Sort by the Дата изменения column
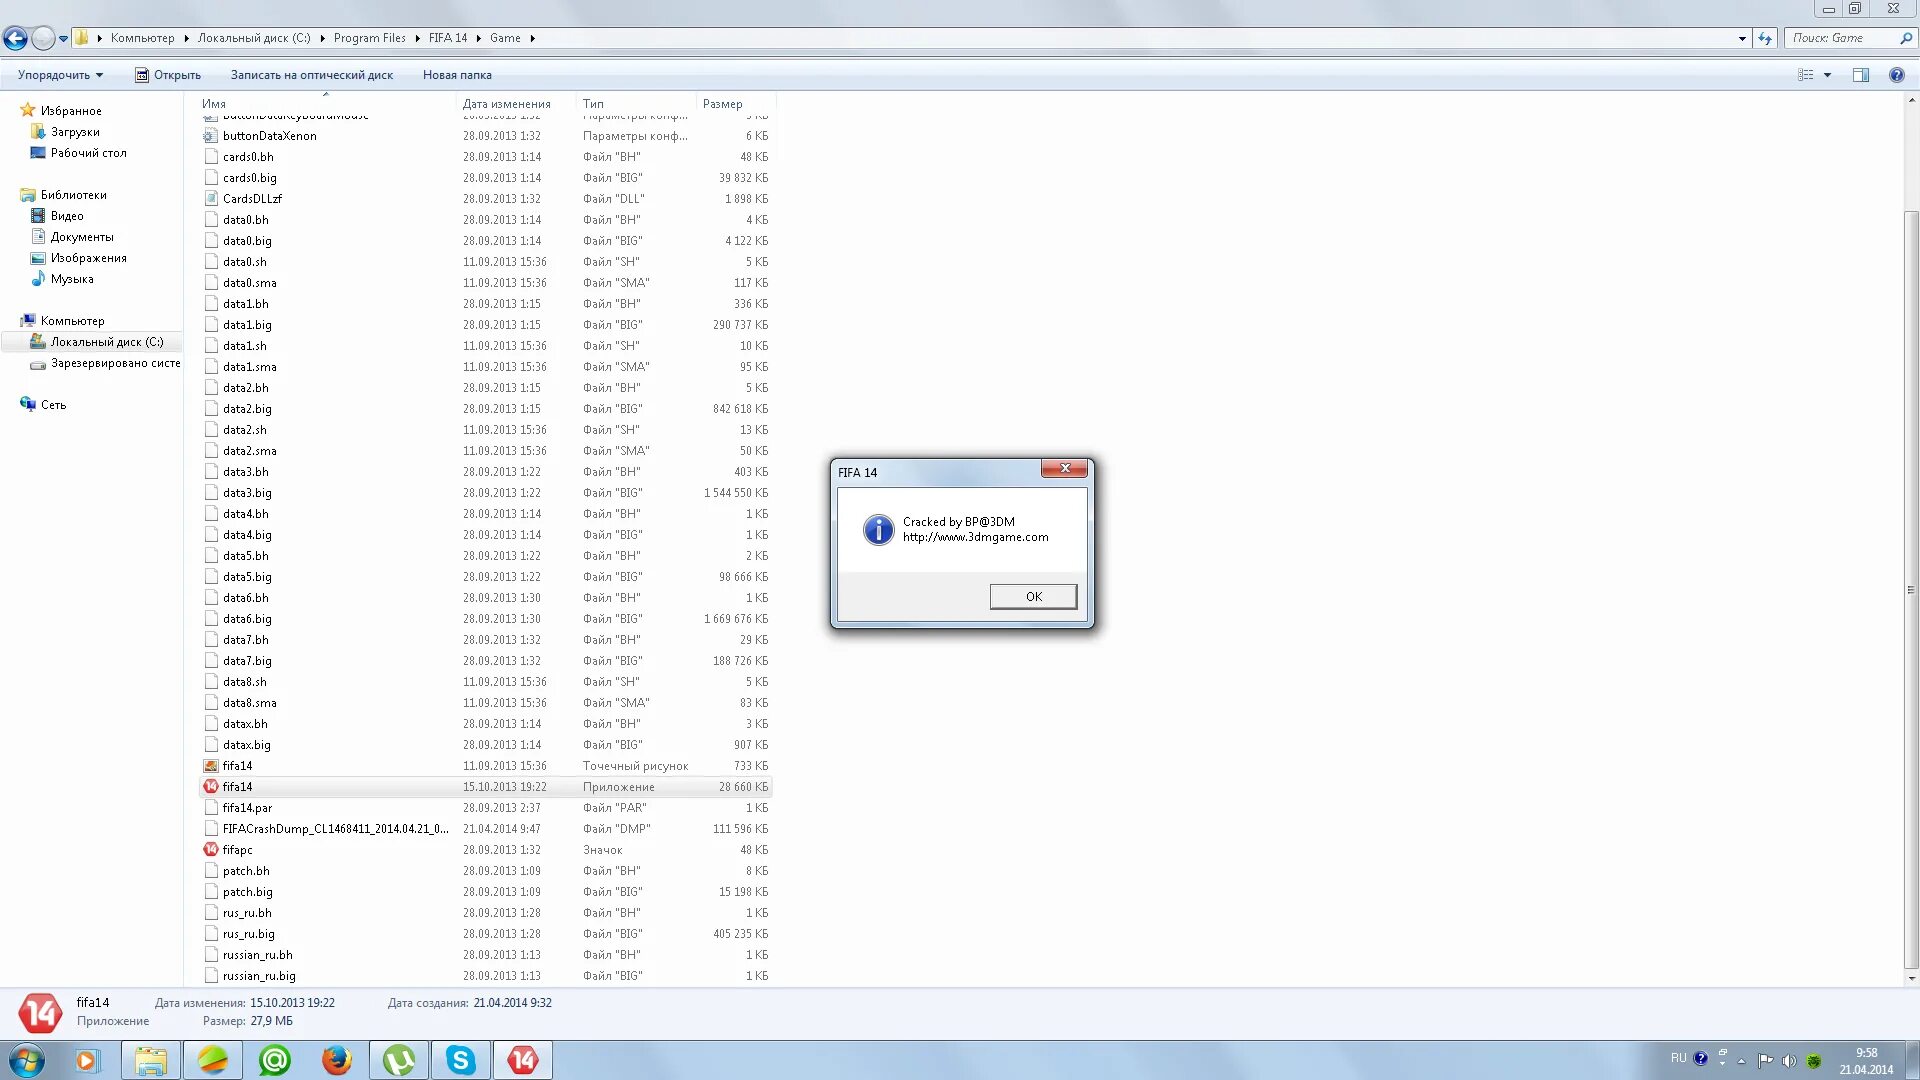Screen dimensions: 1920x1080 [506, 104]
